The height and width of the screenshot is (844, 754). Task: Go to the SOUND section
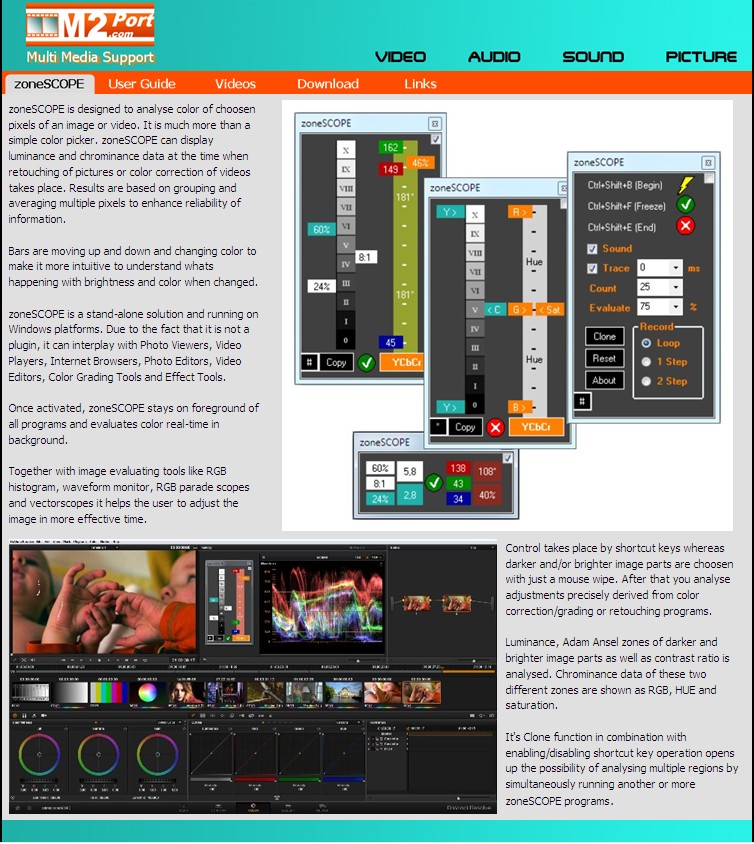click(x=593, y=57)
